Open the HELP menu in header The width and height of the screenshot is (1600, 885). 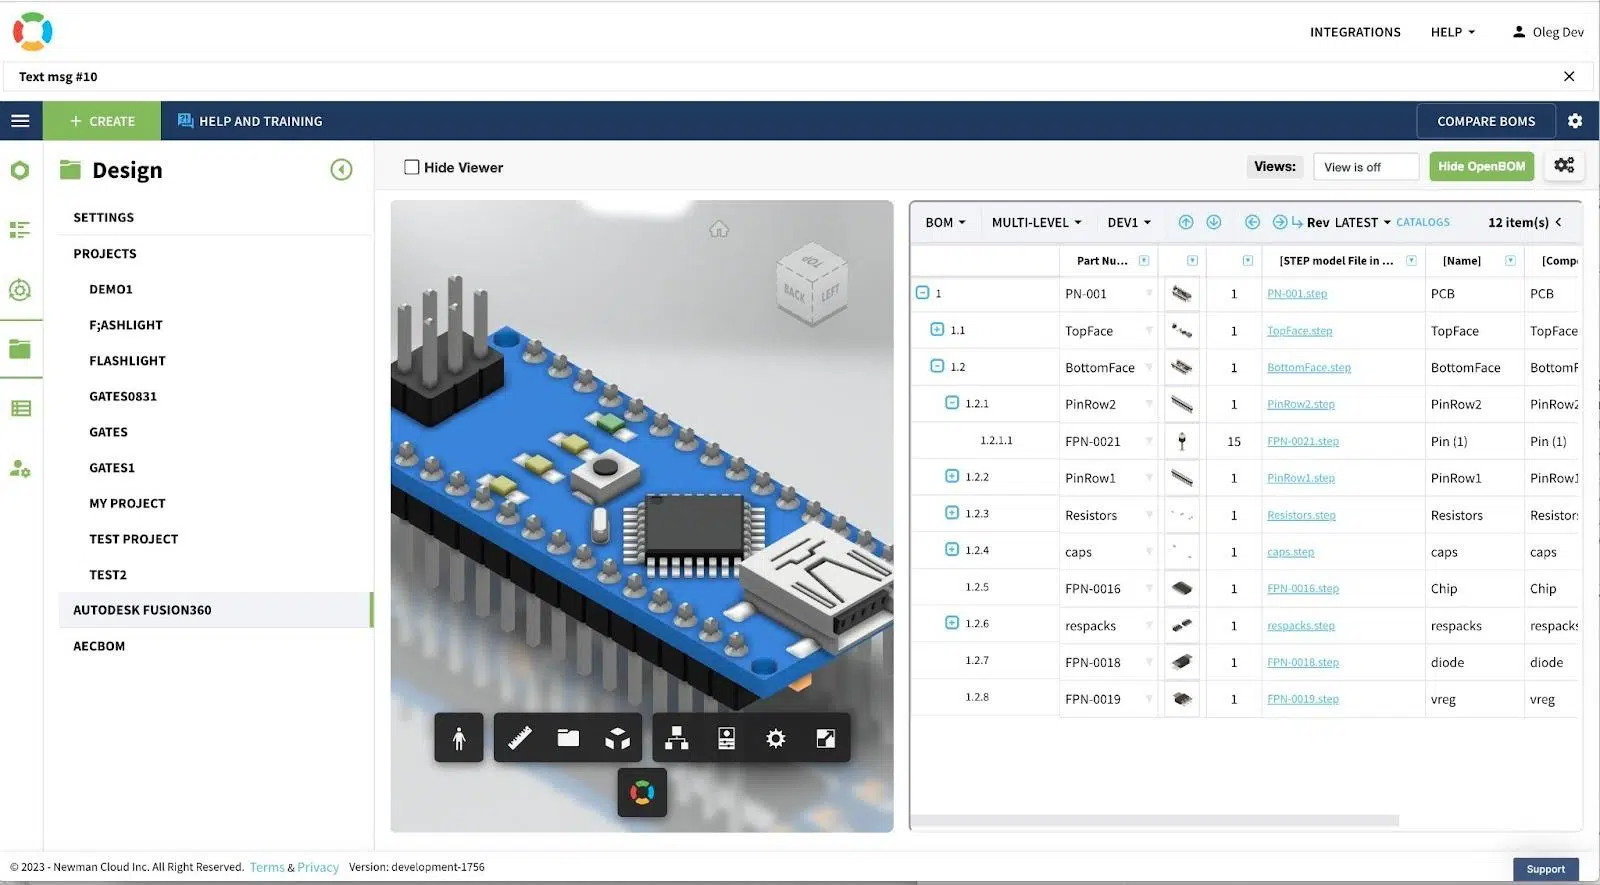[1453, 32]
